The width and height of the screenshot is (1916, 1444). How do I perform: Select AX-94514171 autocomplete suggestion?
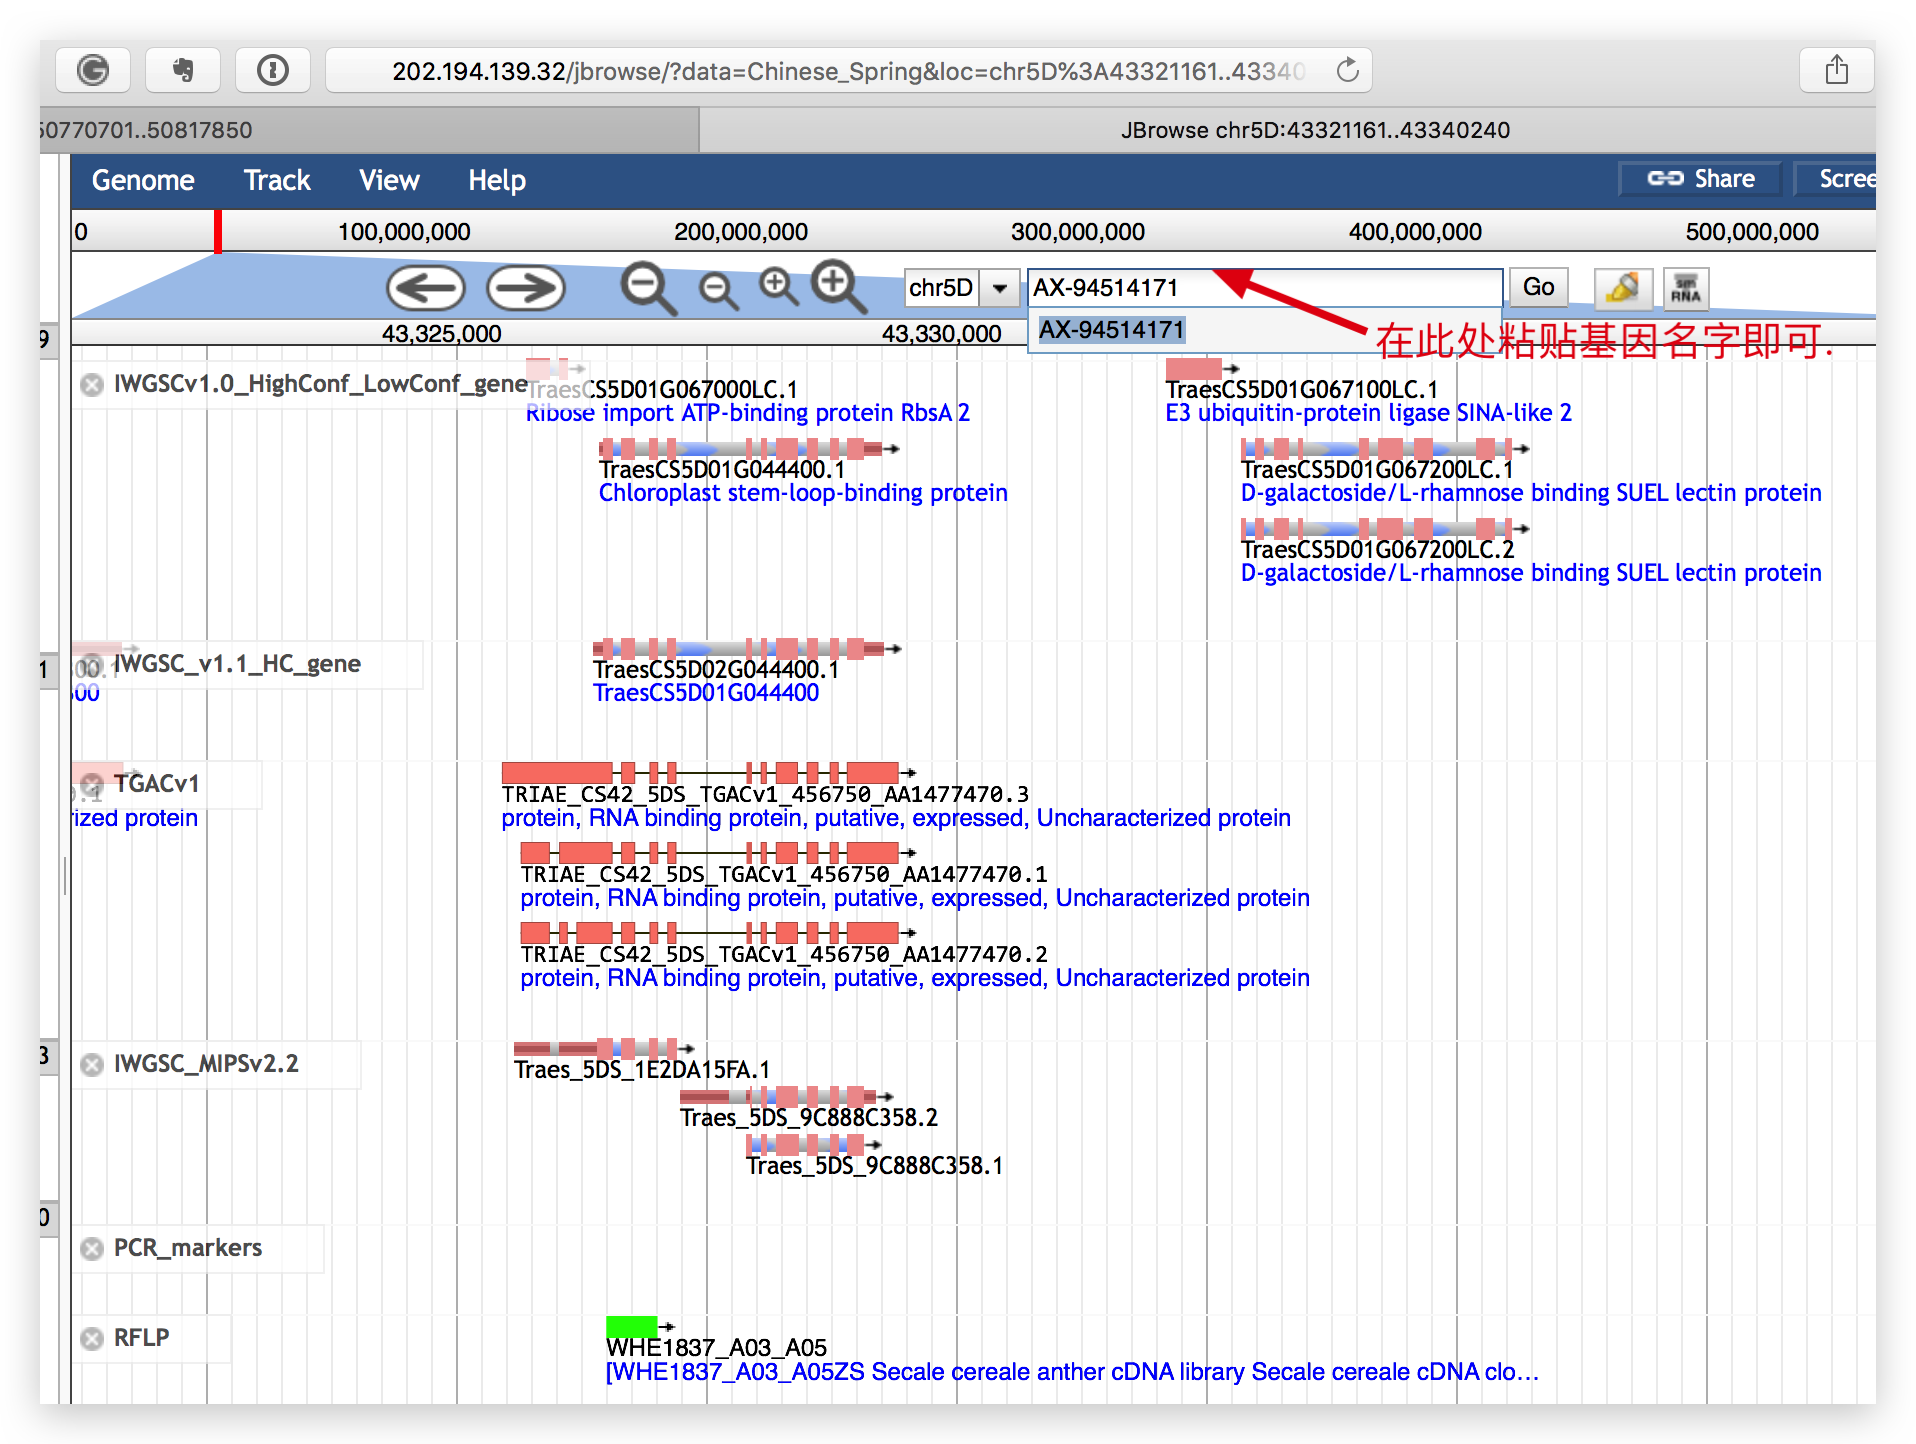[1111, 330]
